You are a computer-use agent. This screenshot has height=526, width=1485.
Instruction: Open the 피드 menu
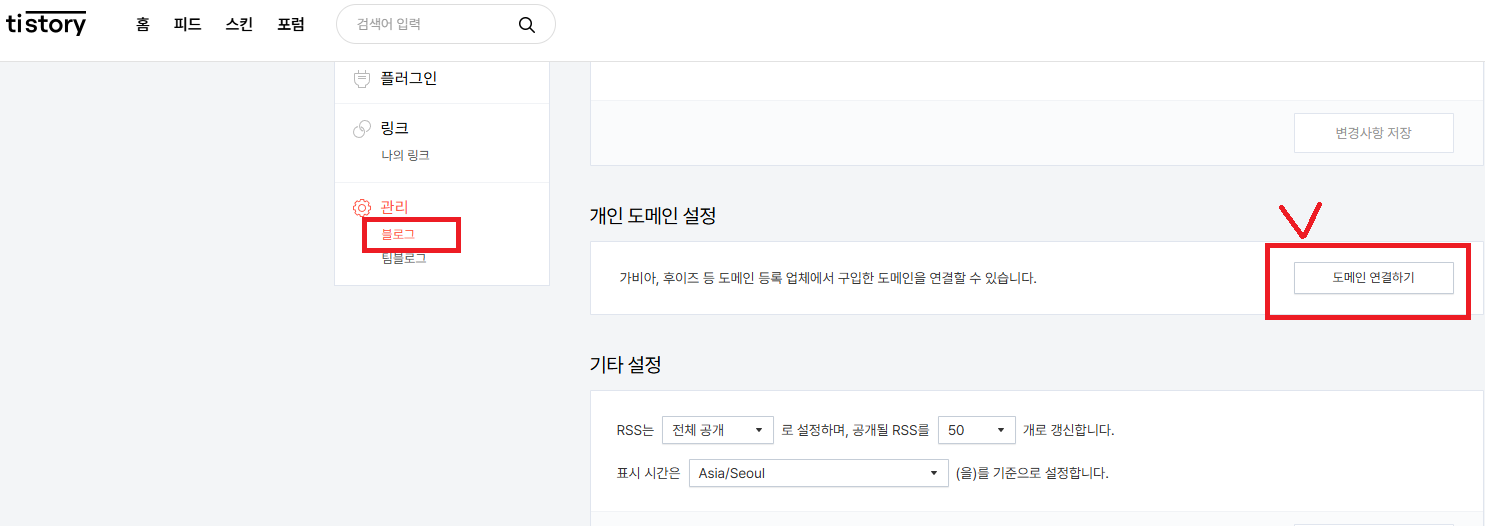pos(187,25)
